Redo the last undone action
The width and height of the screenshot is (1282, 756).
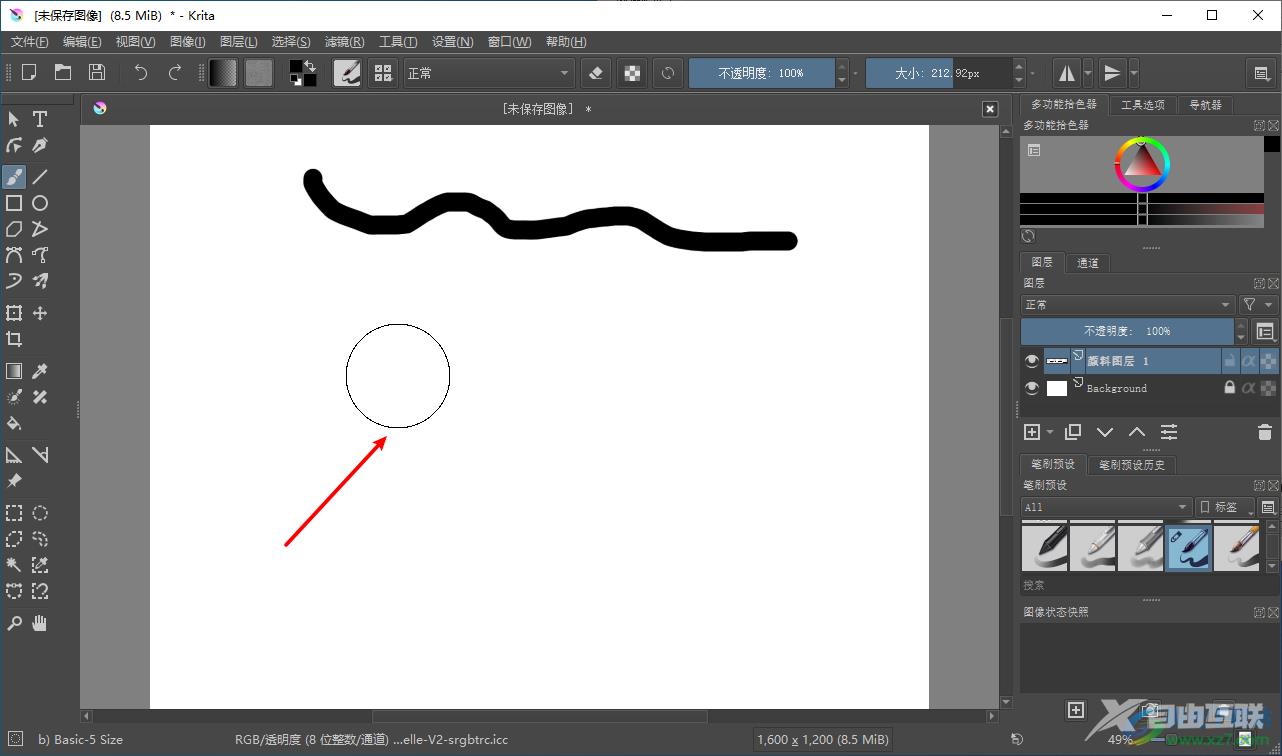pos(175,72)
